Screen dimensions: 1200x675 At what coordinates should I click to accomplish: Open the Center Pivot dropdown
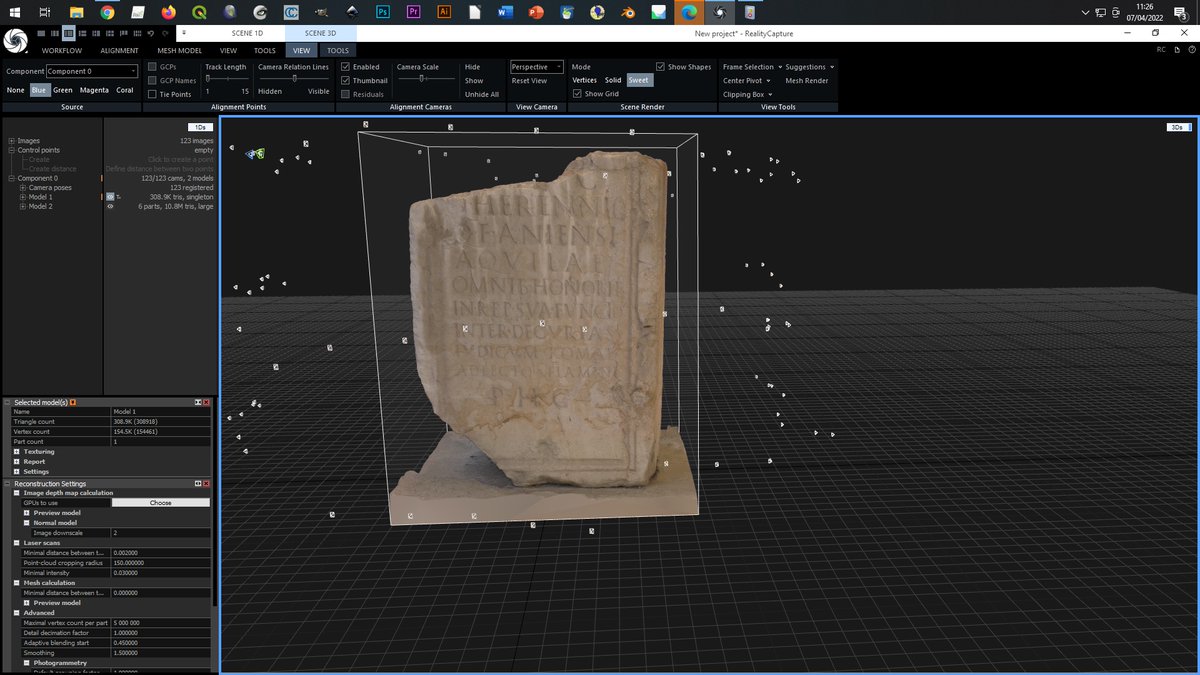(746, 80)
